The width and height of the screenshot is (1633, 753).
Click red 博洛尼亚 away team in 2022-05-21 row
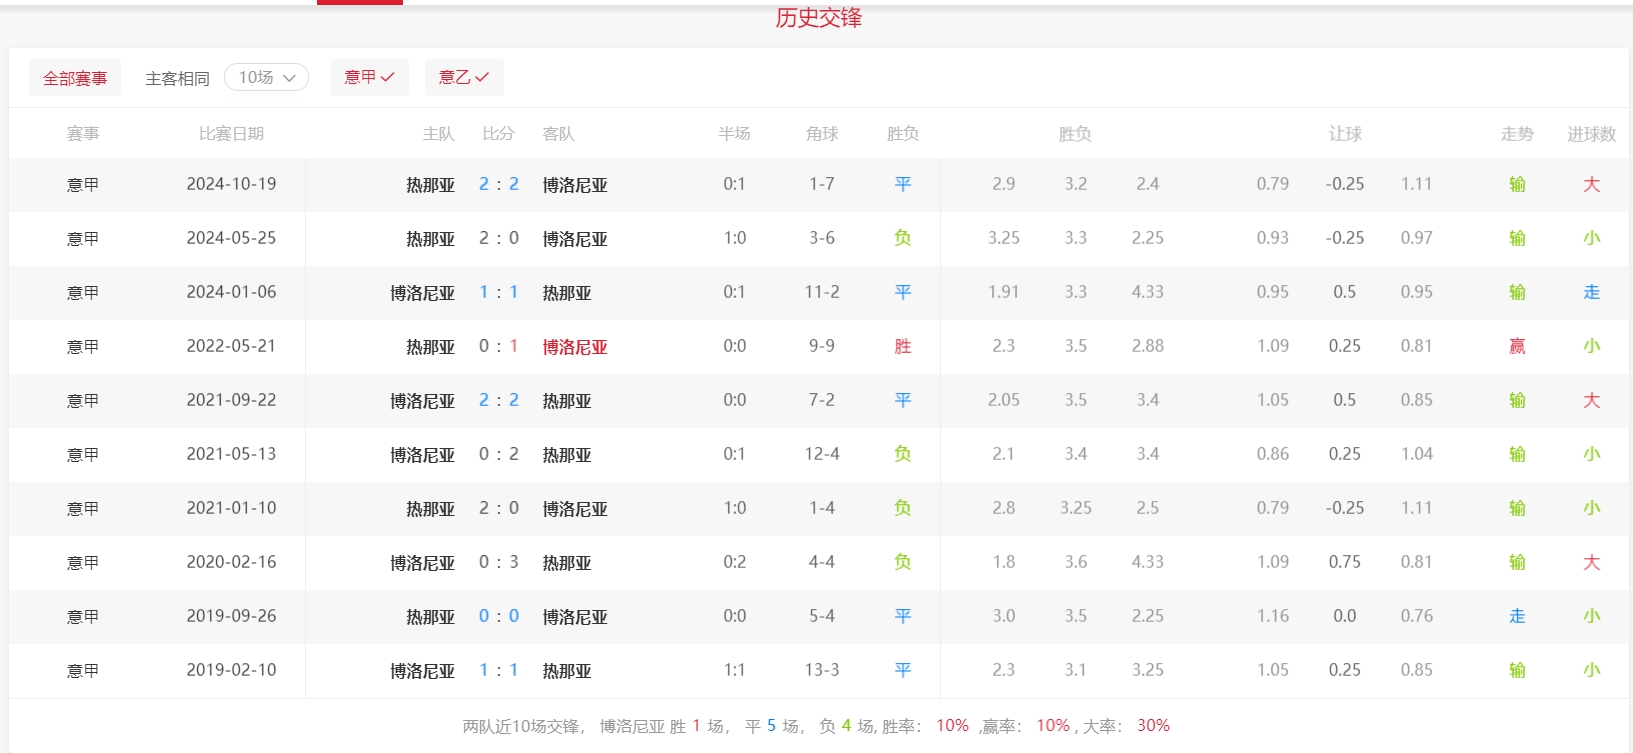[x=575, y=347]
